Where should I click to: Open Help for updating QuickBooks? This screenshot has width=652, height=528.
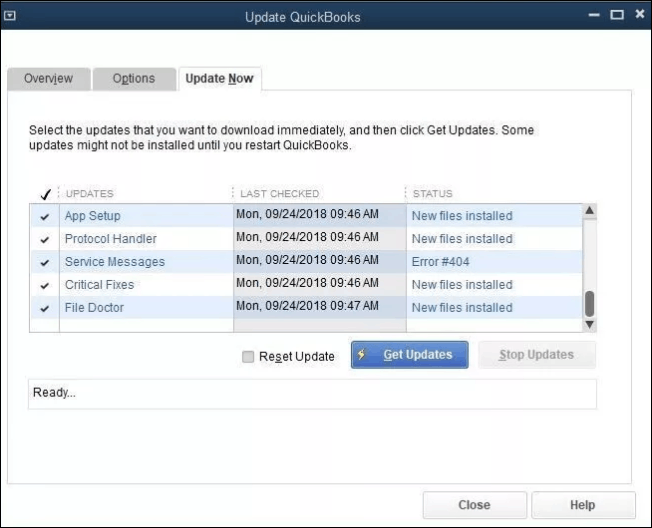pos(582,505)
